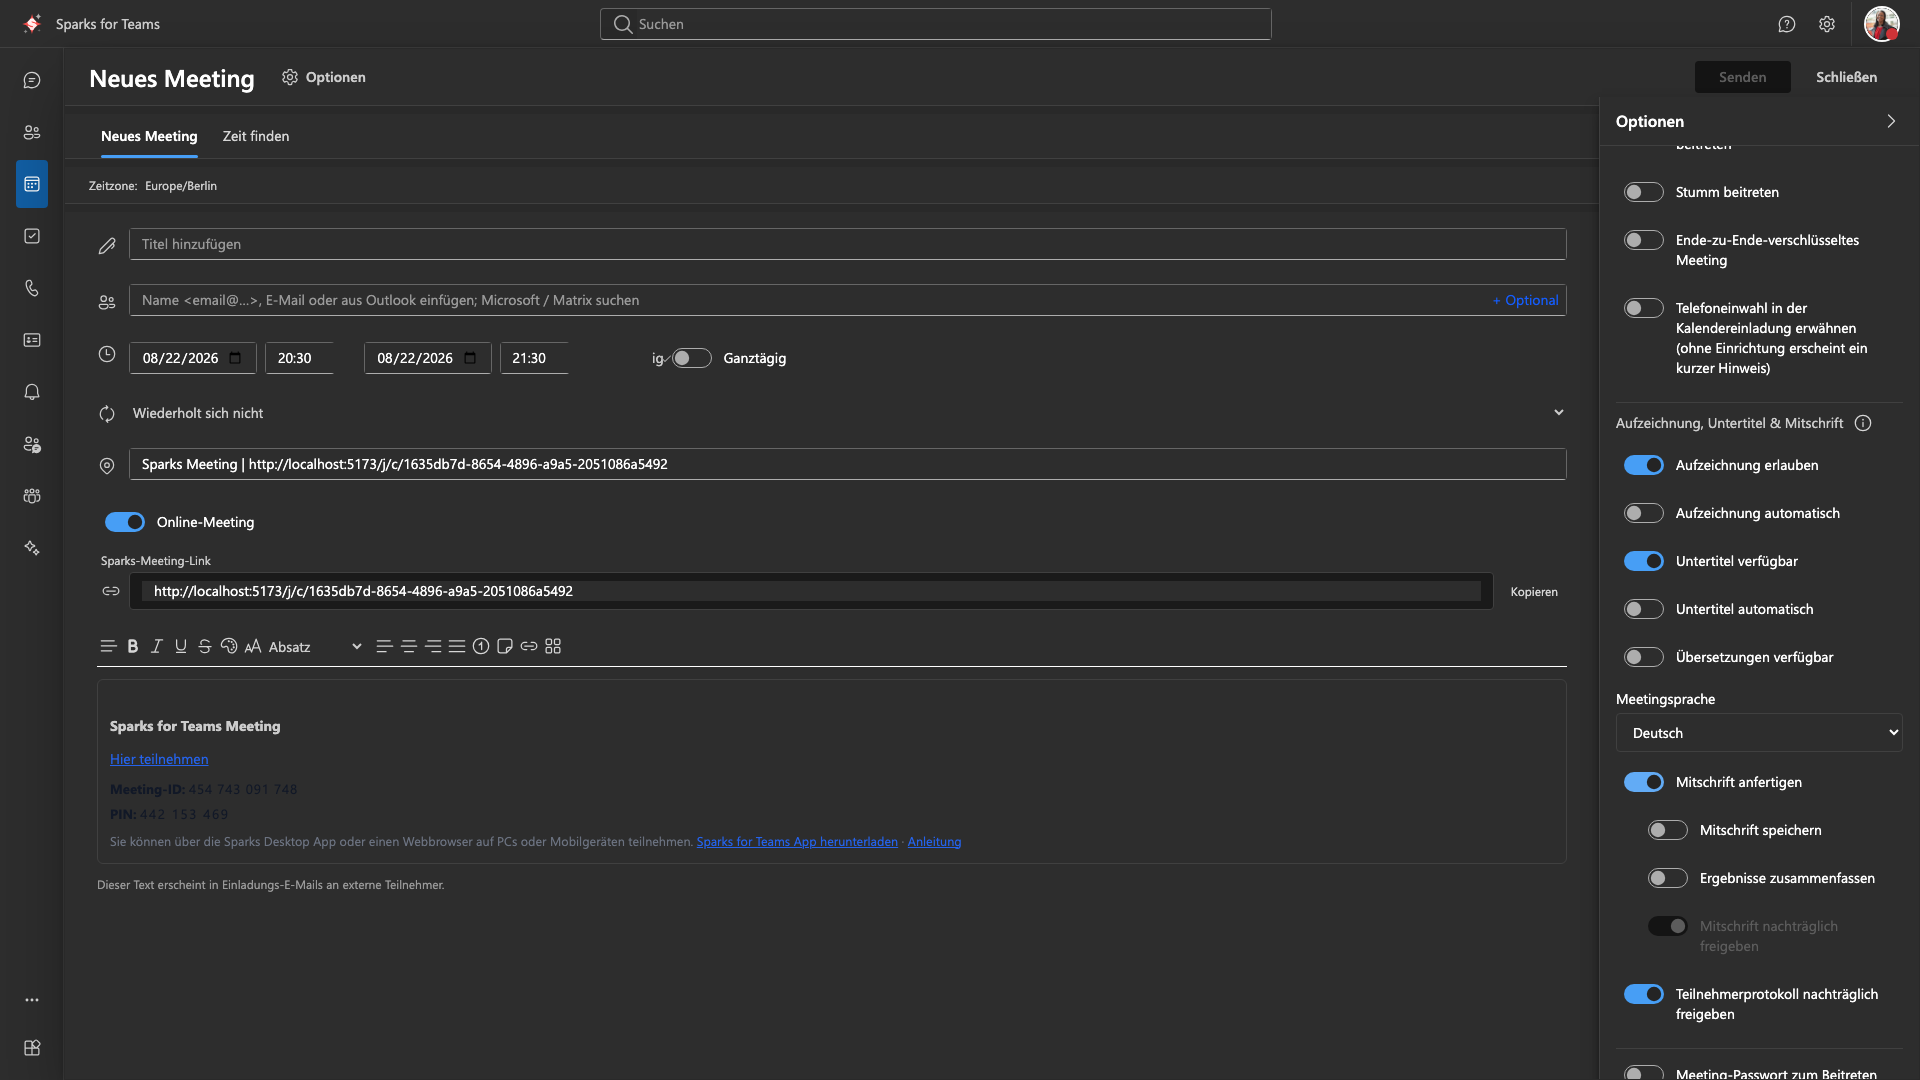
Task: Turn off Untertitel verfügbar toggle
Action: coord(1643,561)
